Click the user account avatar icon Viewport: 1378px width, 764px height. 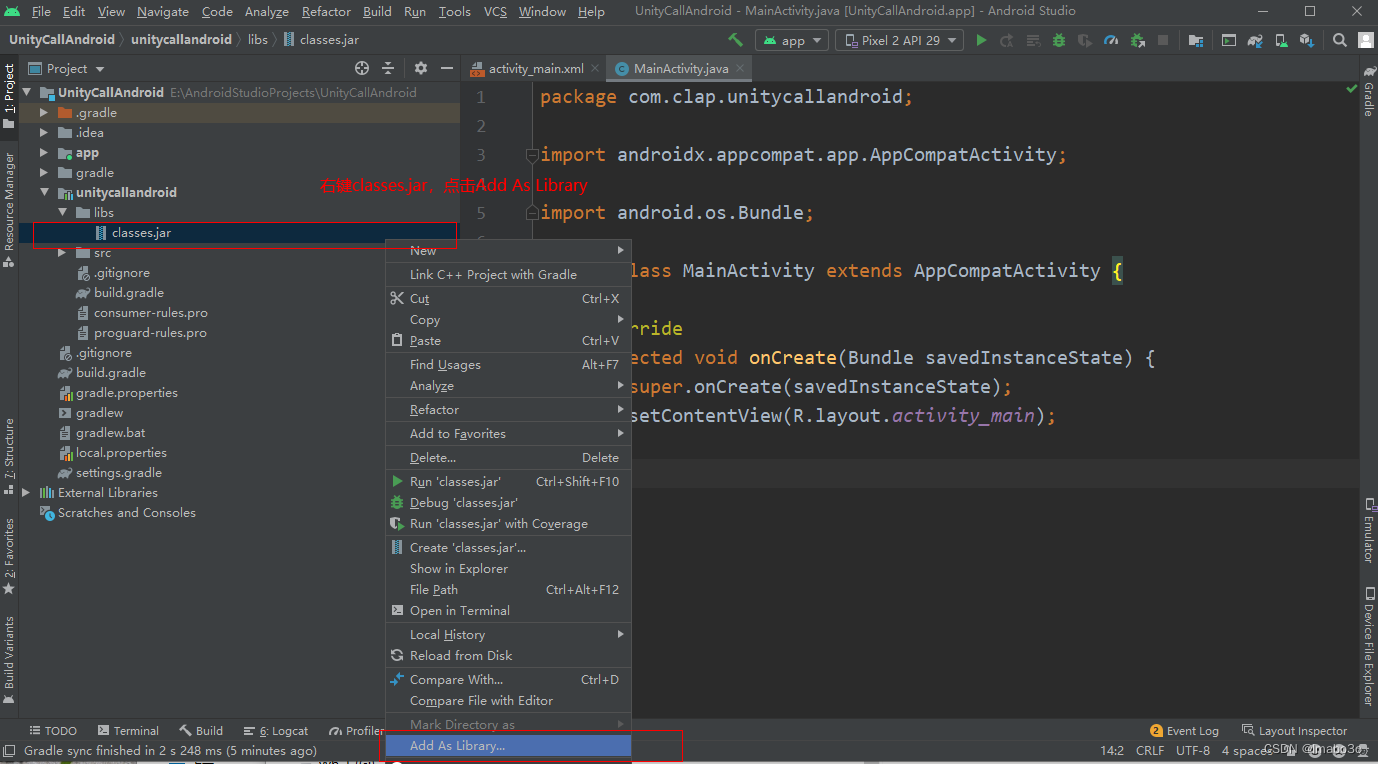pos(1366,40)
